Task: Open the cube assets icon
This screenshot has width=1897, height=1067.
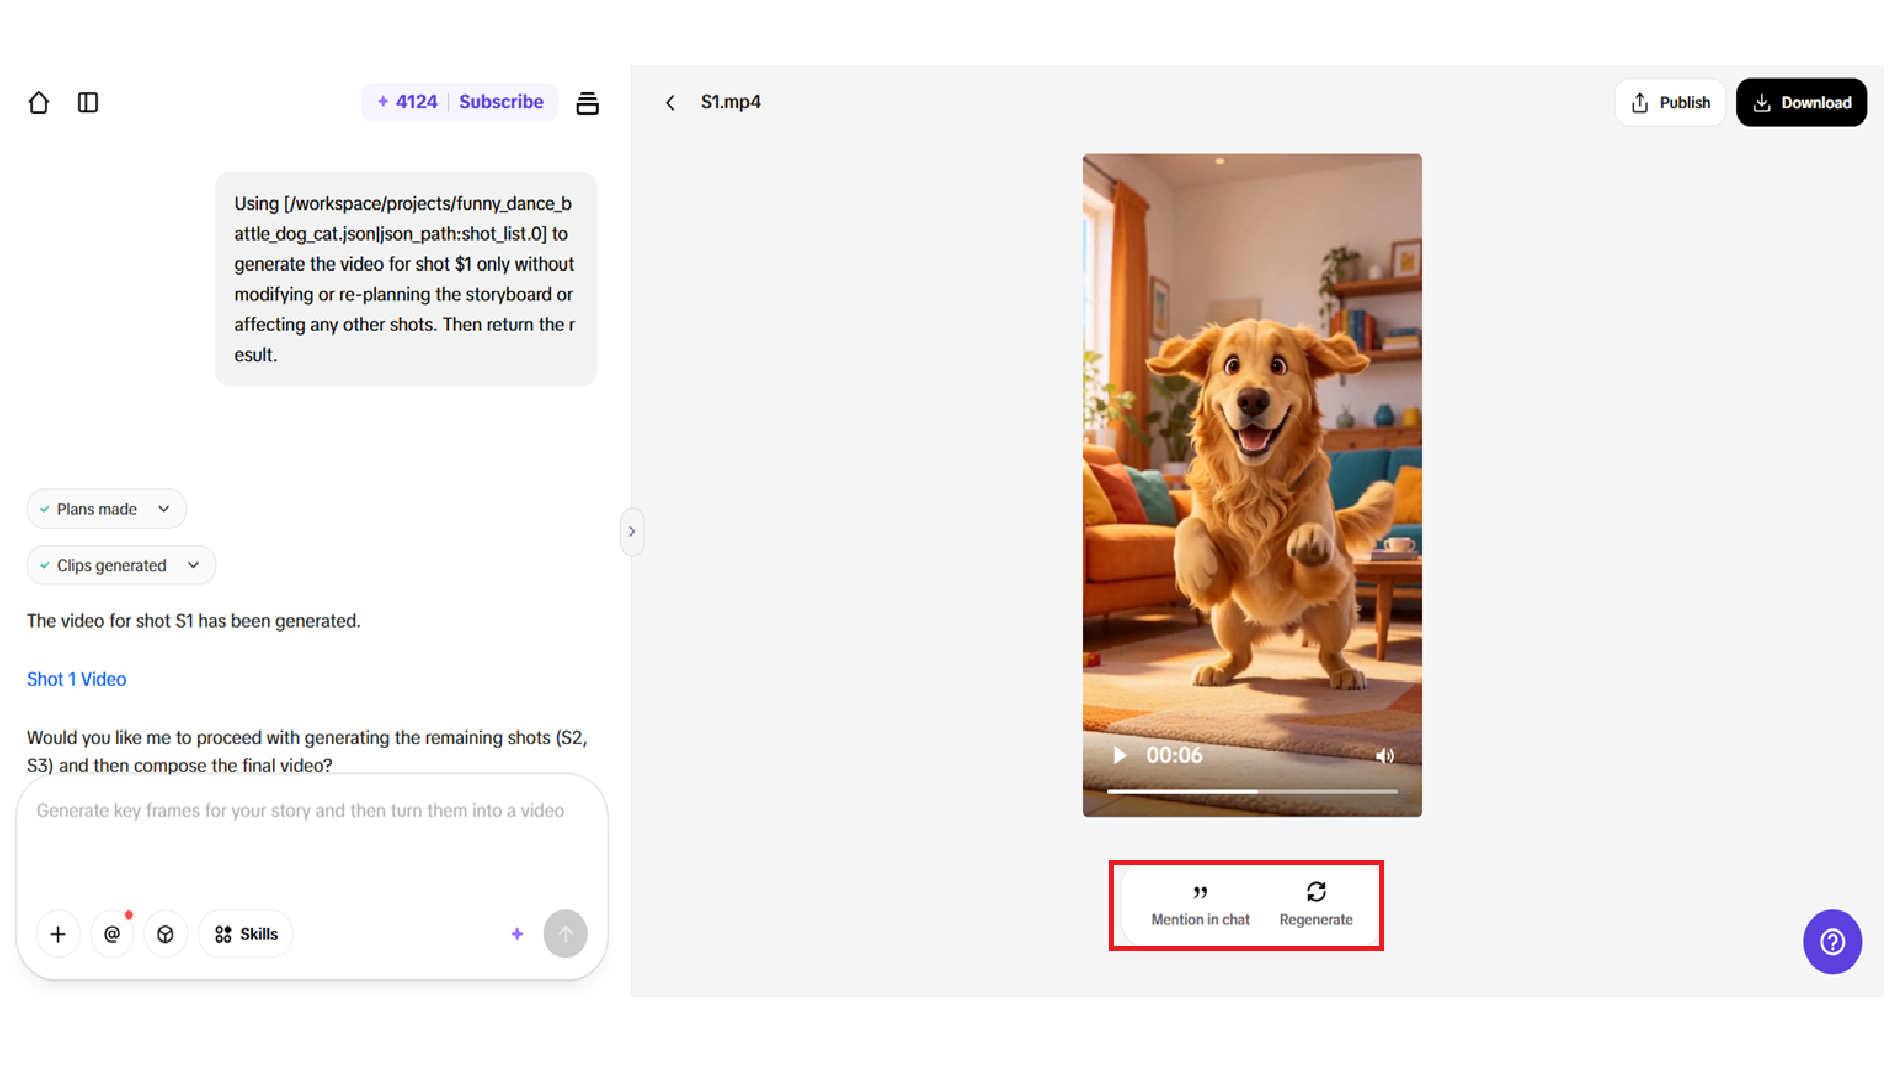Action: (166, 935)
